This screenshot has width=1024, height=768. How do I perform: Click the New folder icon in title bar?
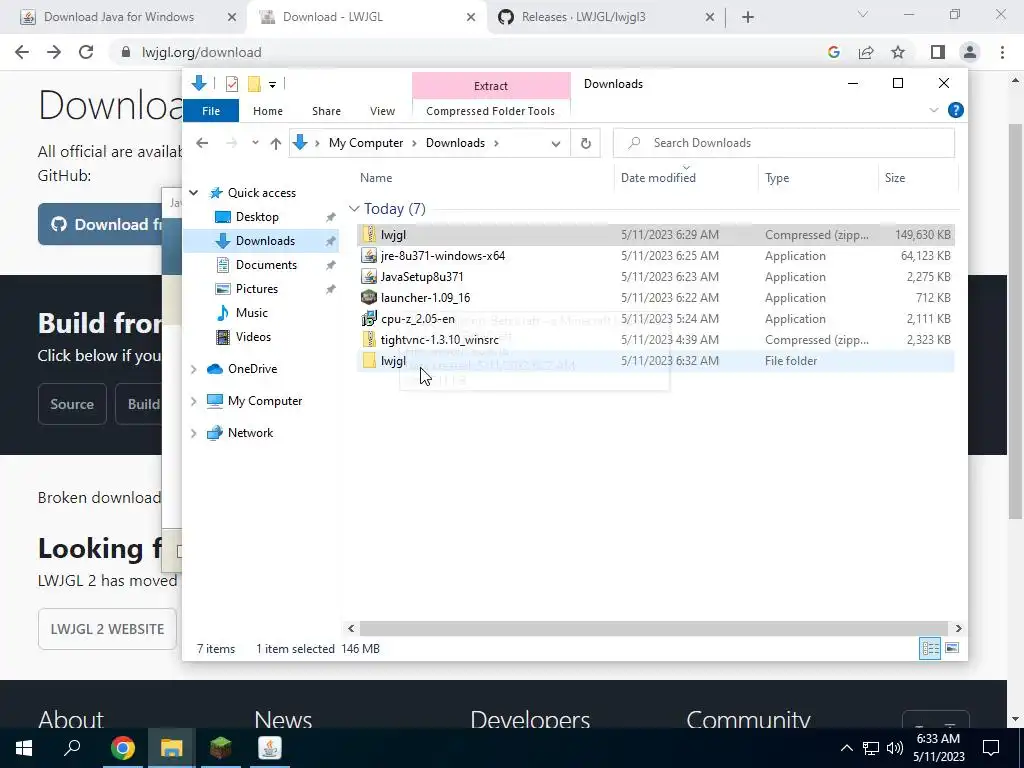click(254, 84)
